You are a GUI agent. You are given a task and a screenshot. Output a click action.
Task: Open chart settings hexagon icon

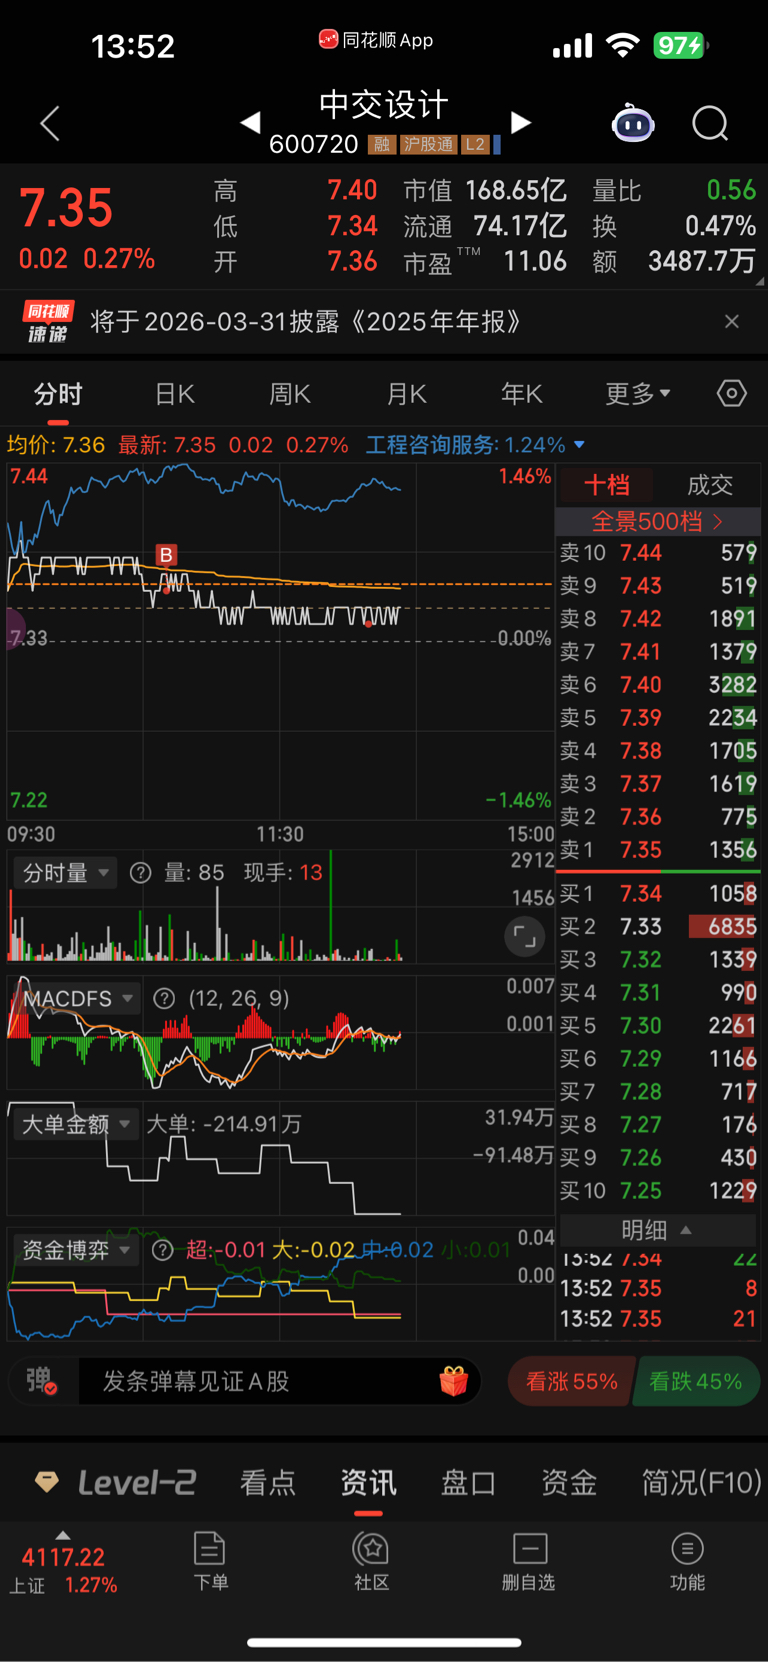pos(732,393)
